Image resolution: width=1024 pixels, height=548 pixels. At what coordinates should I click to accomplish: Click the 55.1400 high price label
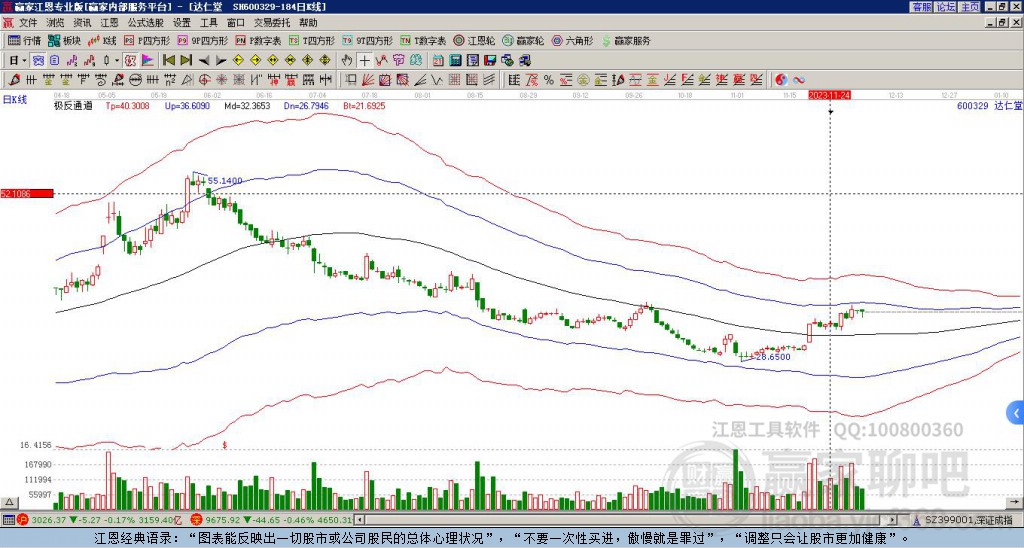click(225, 181)
